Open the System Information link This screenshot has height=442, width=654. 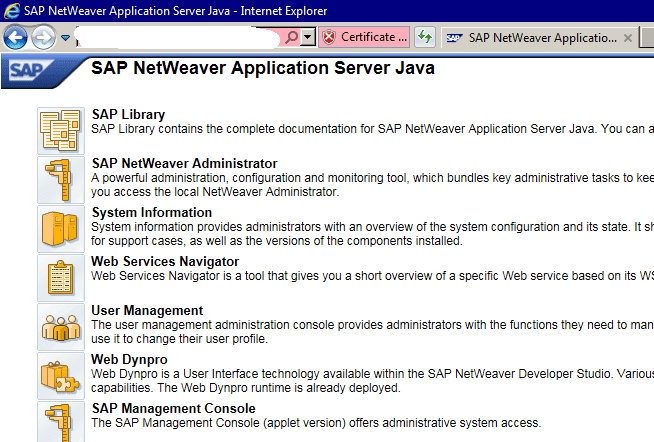pyautogui.click(x=152, y=212)
